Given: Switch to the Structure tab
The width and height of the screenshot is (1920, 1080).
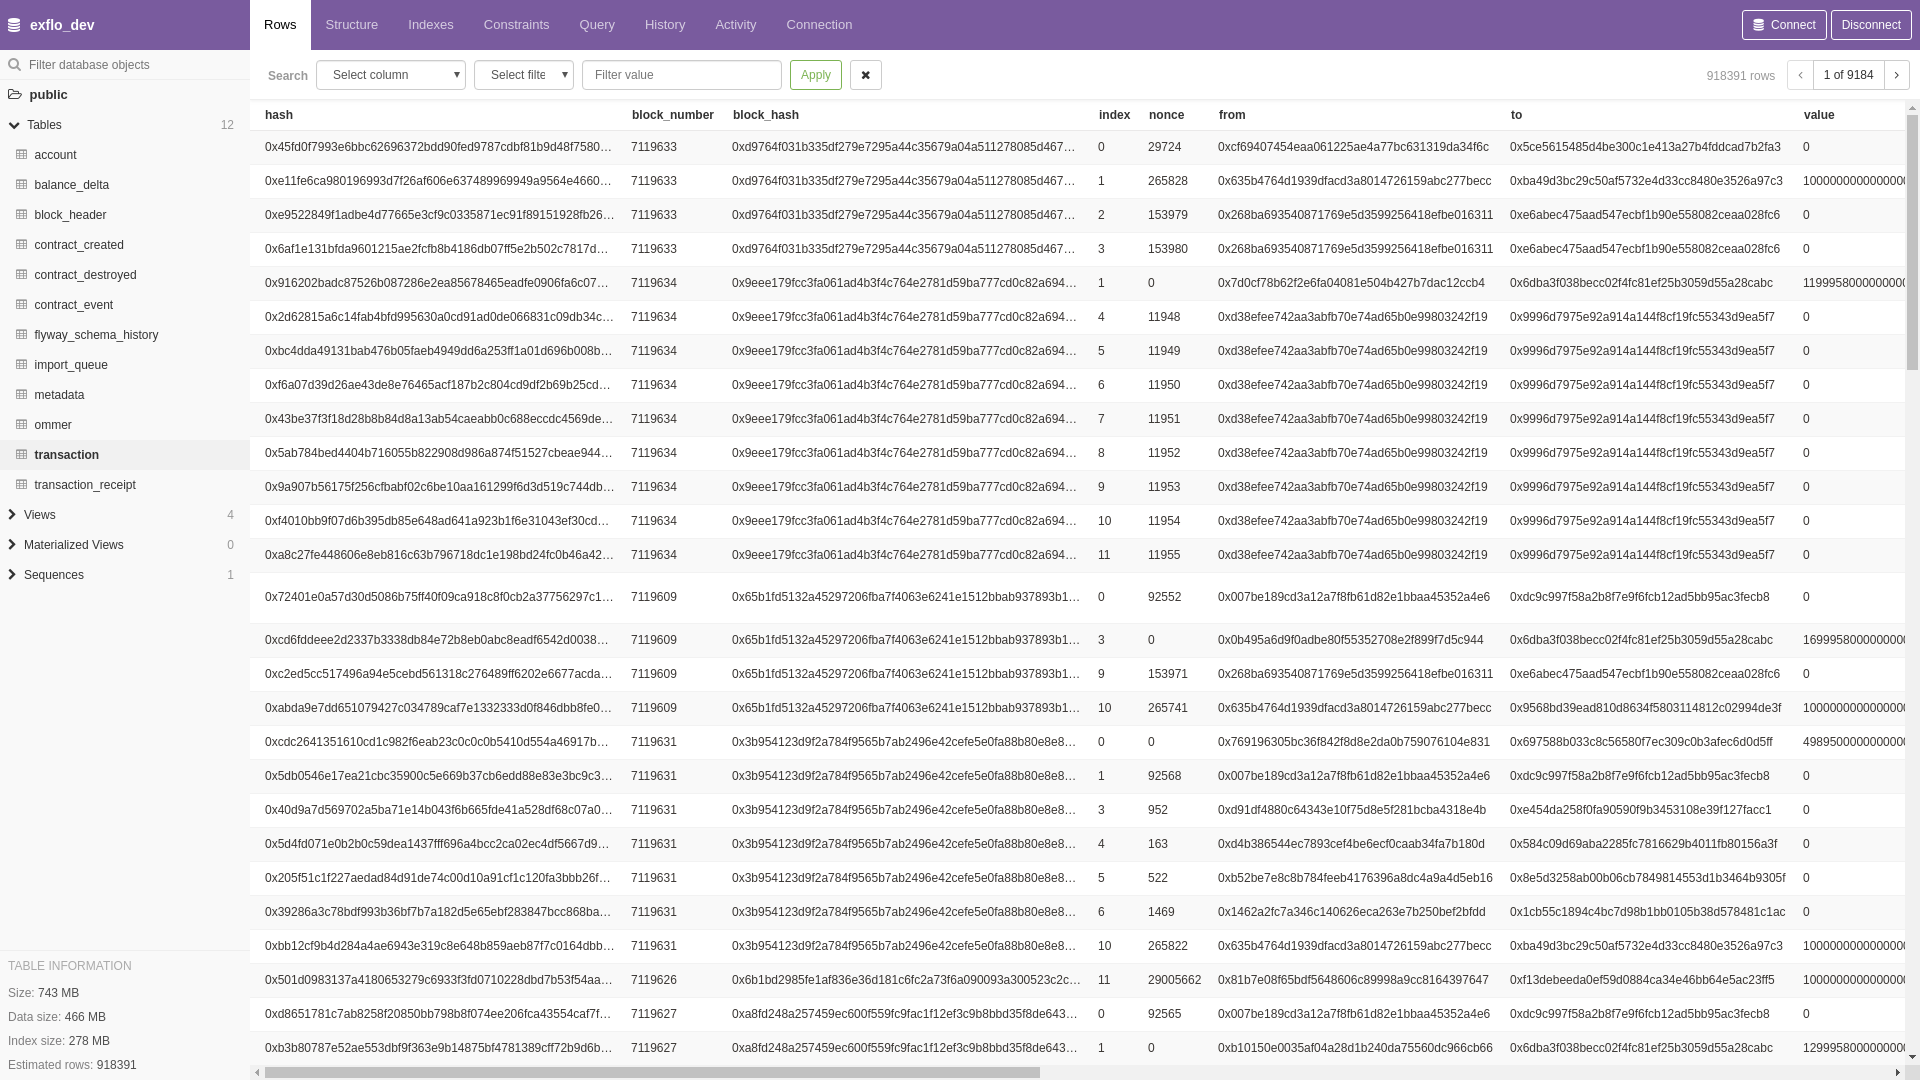Looking at the screenshot, I should point(352,25).
